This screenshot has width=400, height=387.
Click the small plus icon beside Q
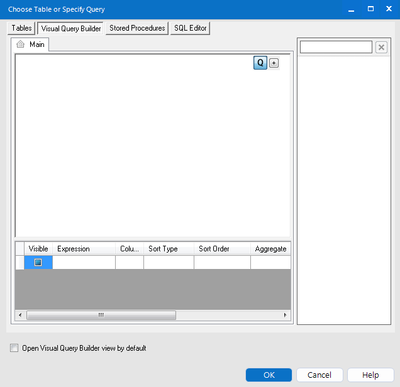pos(274,63)
